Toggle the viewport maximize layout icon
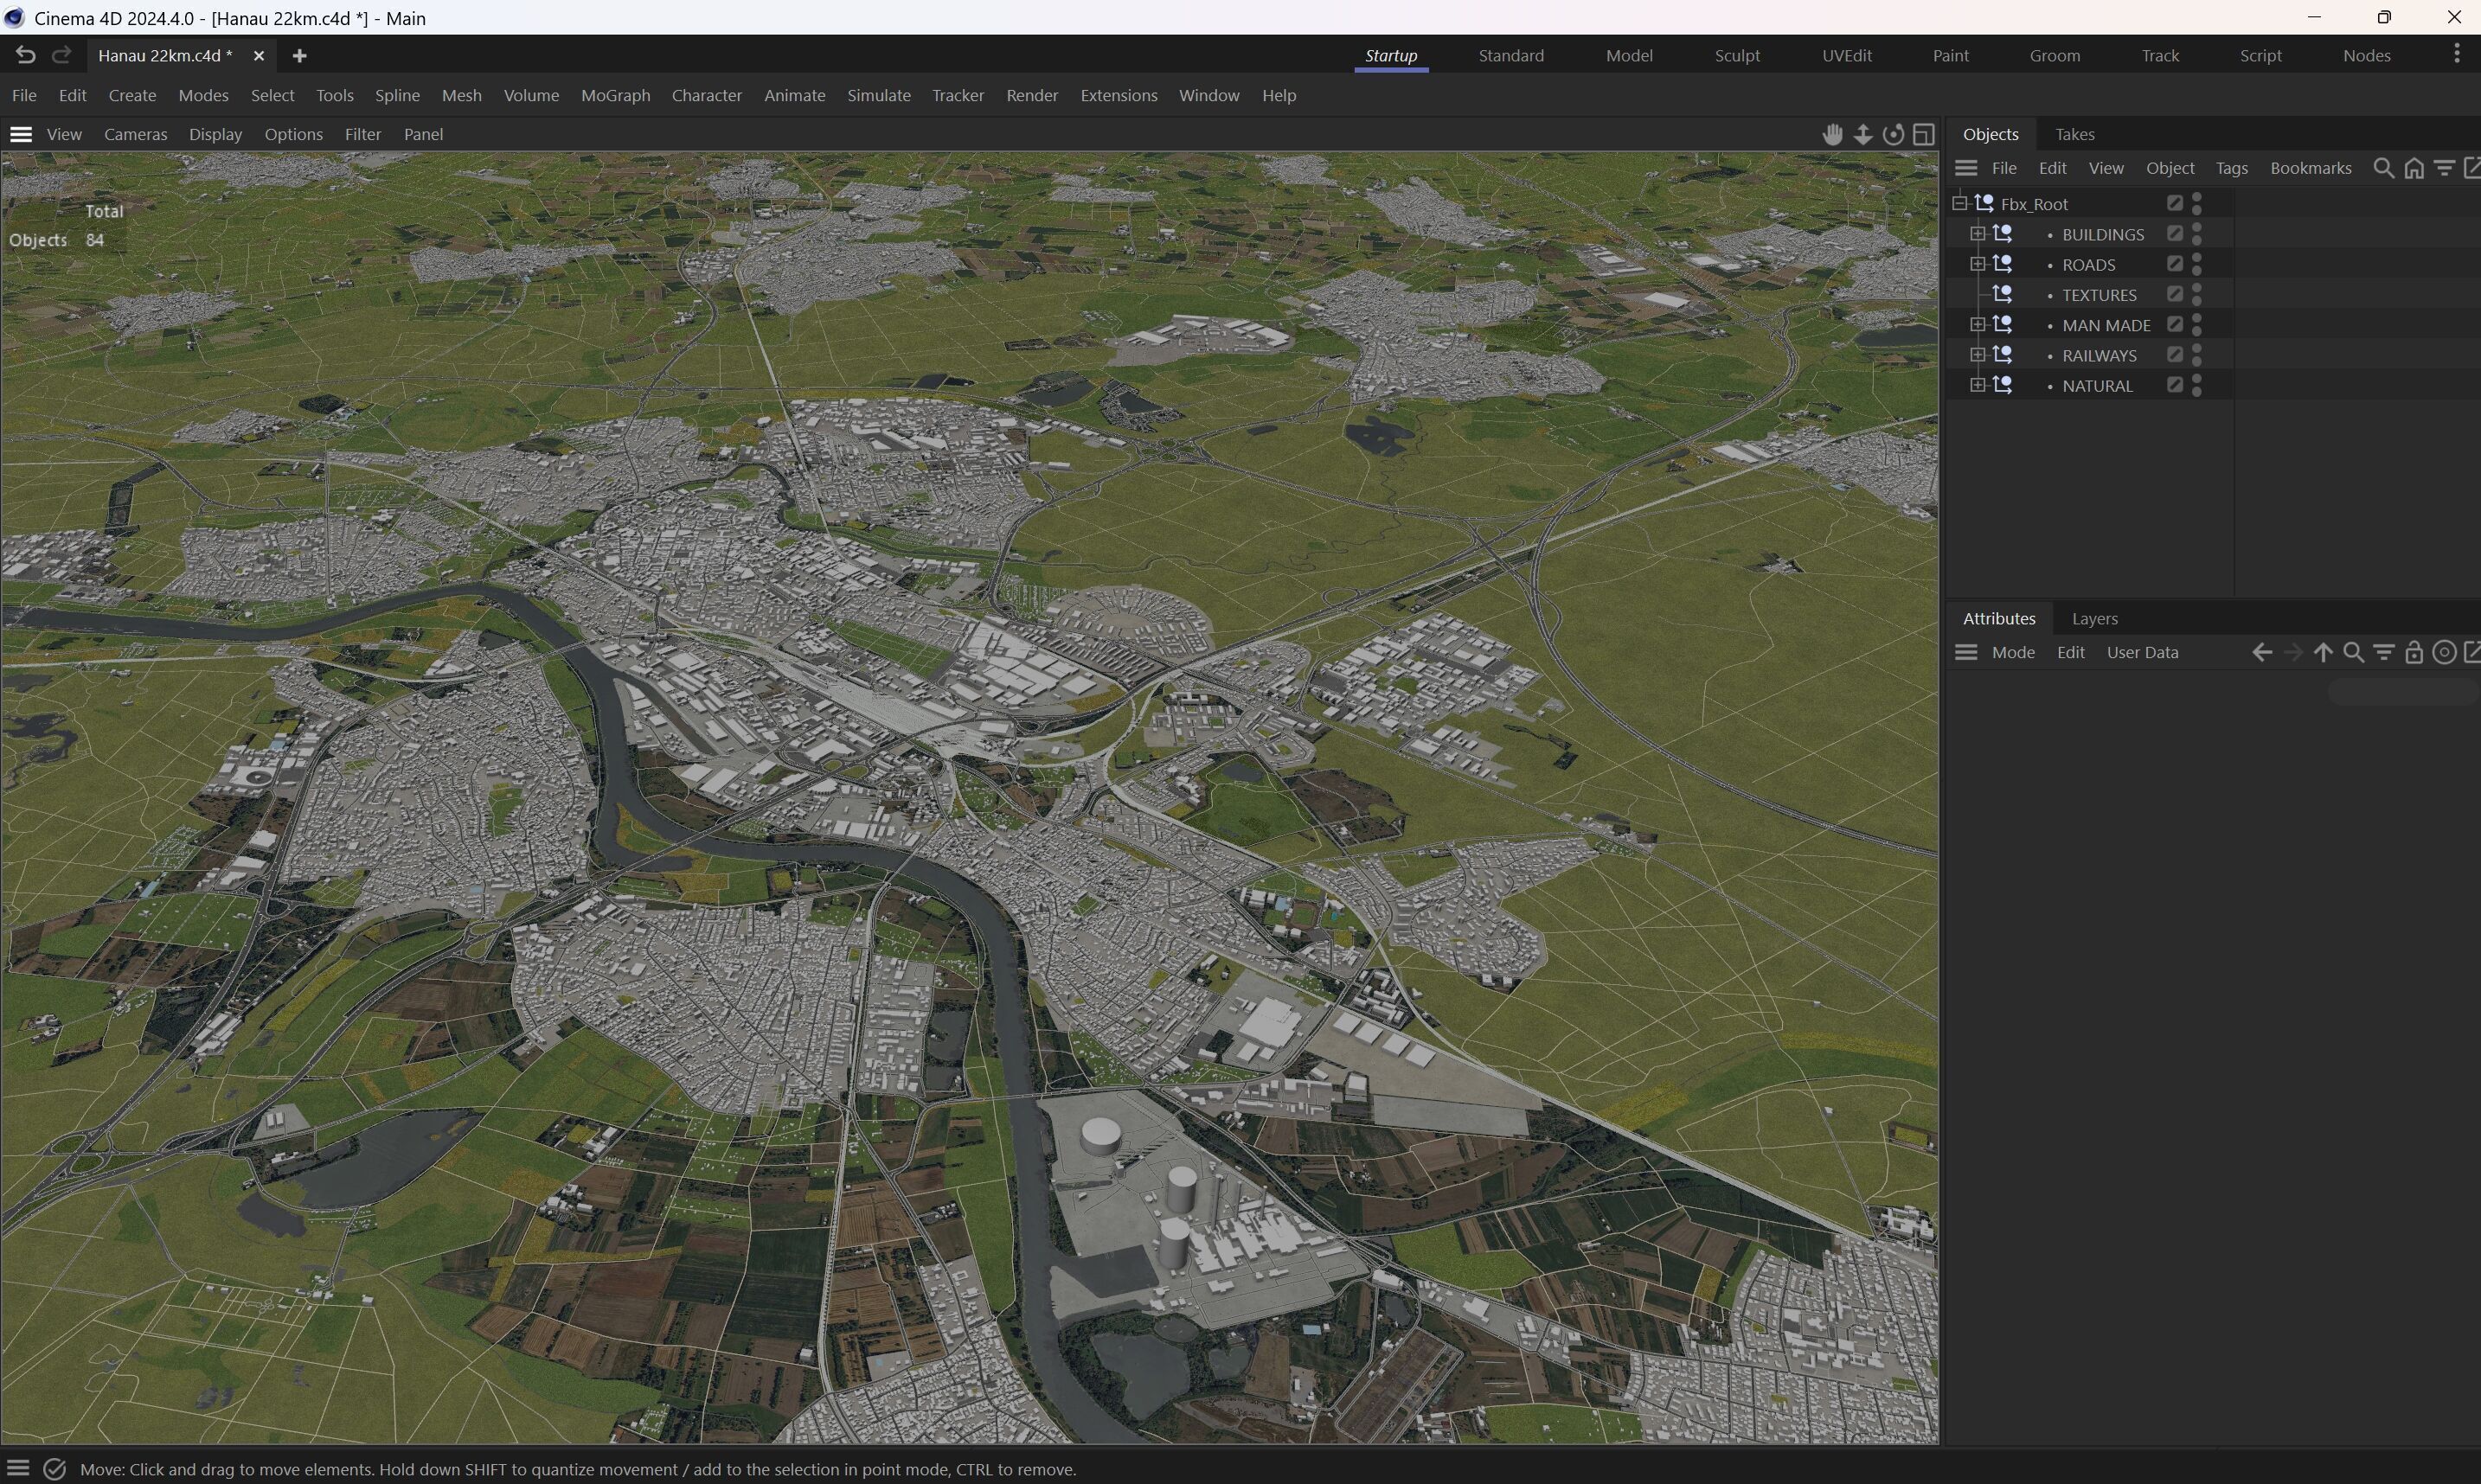The width and height of the screenshot is (2481, 1484). coord(1923,134)
